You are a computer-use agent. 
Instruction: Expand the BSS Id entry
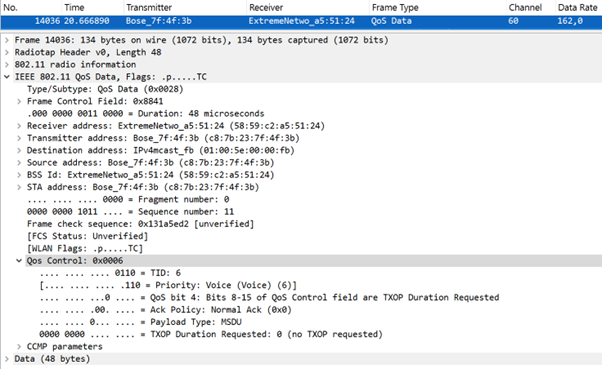tap(19, 175)
